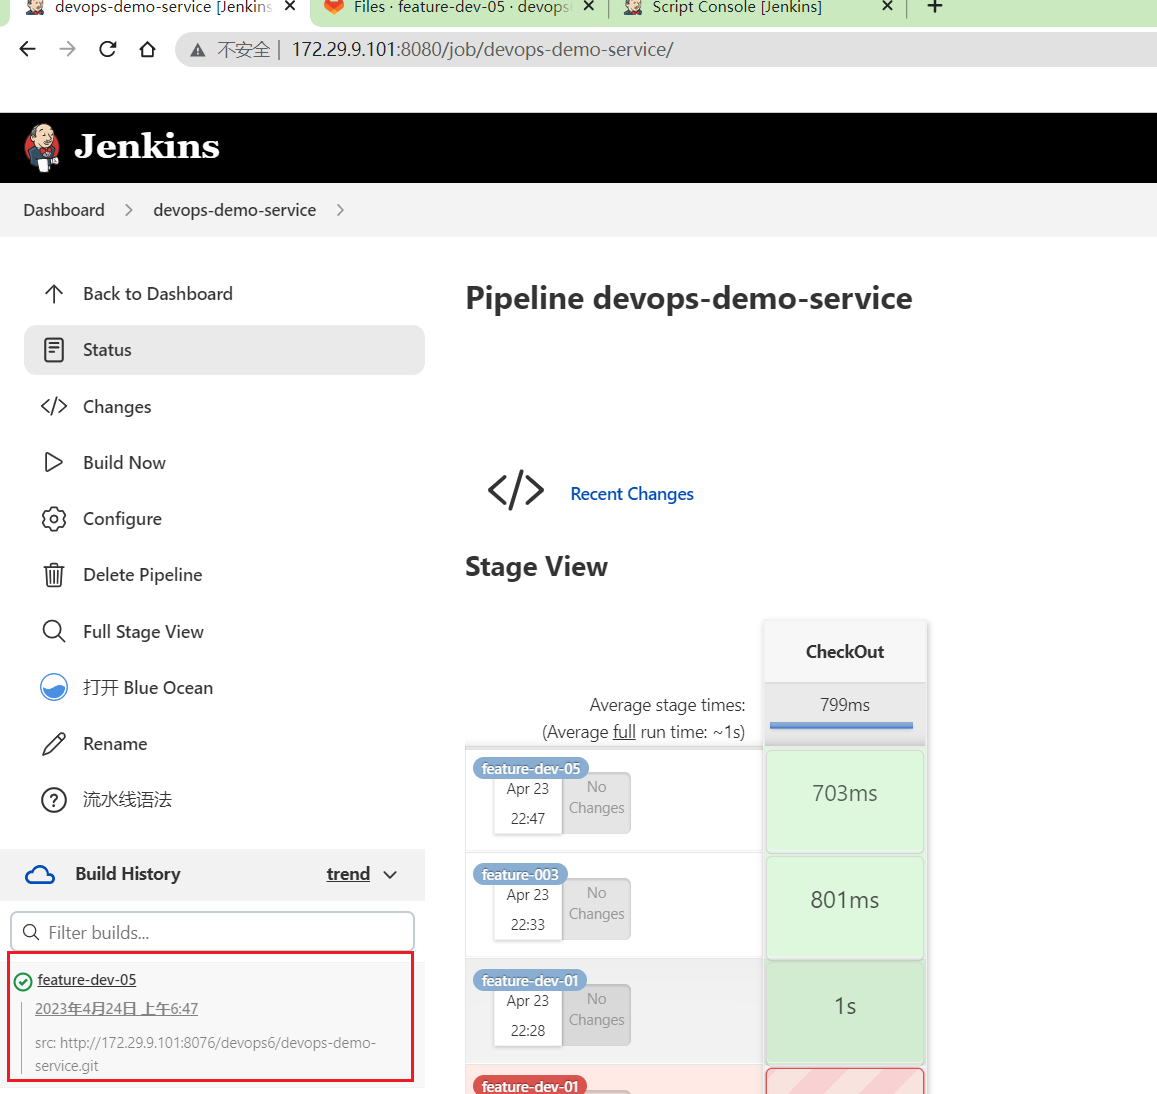Click the feature-003 stage view badge

coord(520,874)
